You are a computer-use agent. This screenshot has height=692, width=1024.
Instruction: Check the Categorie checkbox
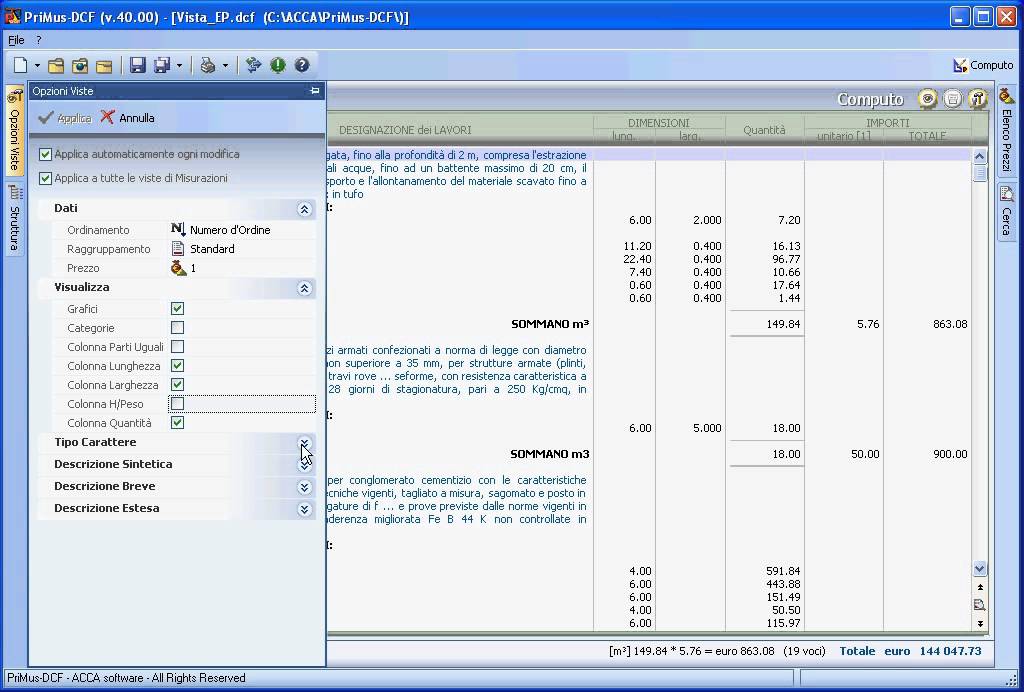pyautogui.click(x=178, y=328)
